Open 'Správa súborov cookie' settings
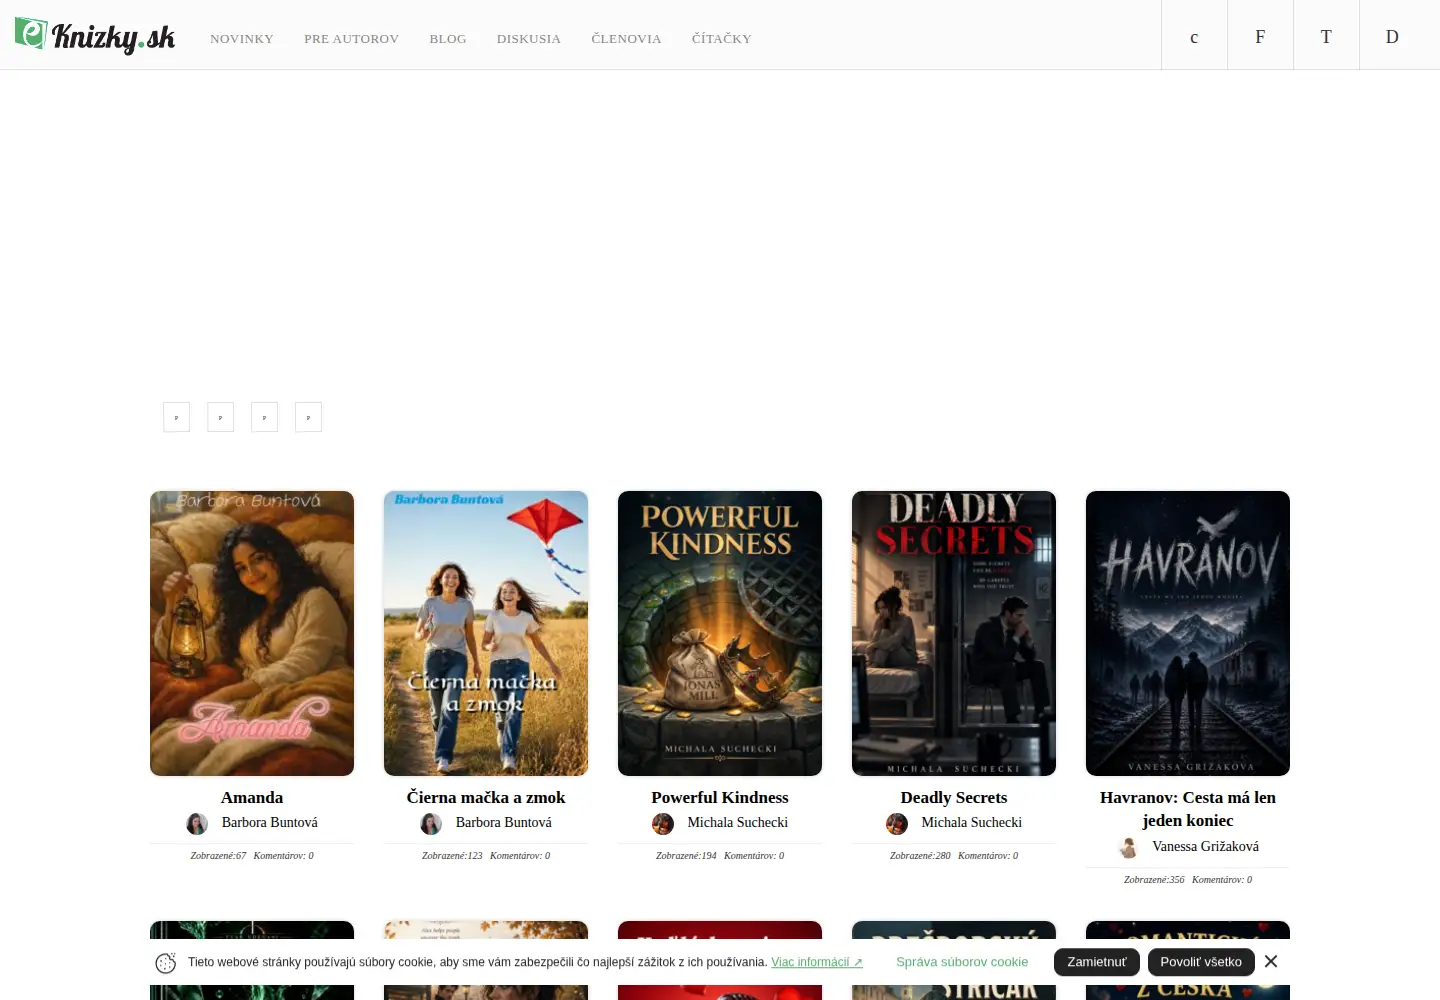The image size is (1440, 1000). (x=962, y=962)
